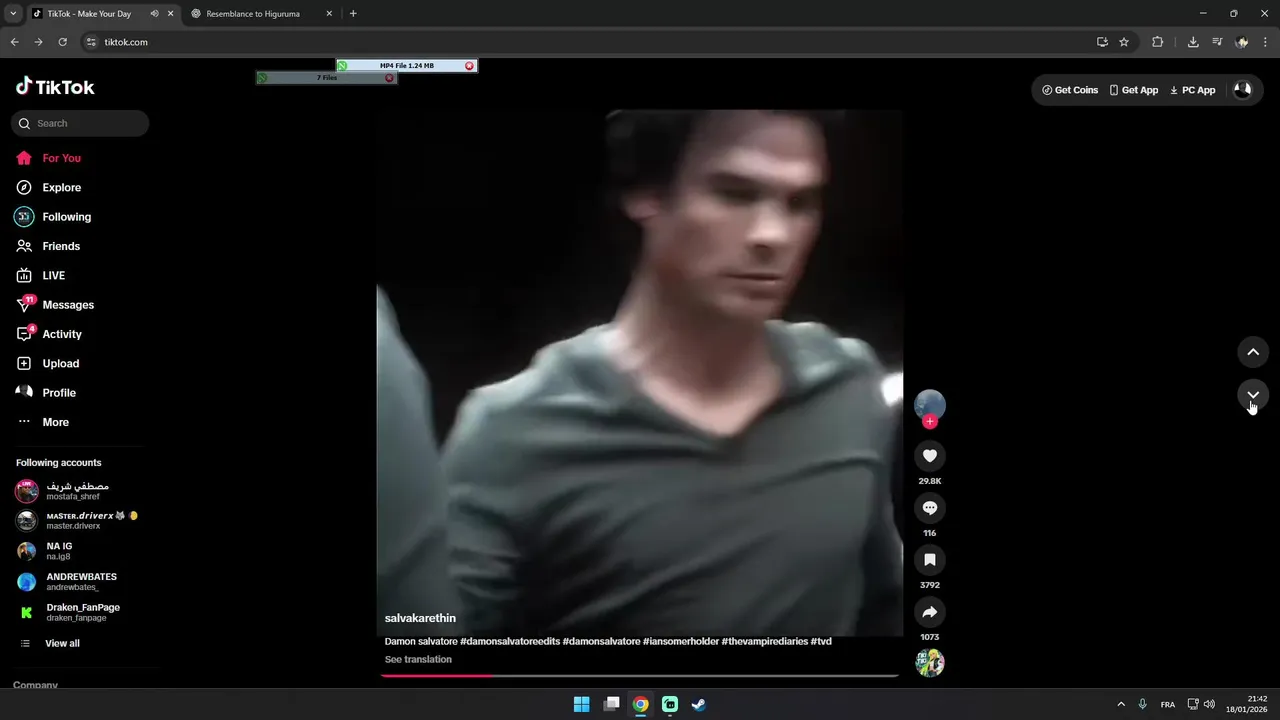Click the #tvd hashtag
The image size is (1280, 720).
coord(821,641)
